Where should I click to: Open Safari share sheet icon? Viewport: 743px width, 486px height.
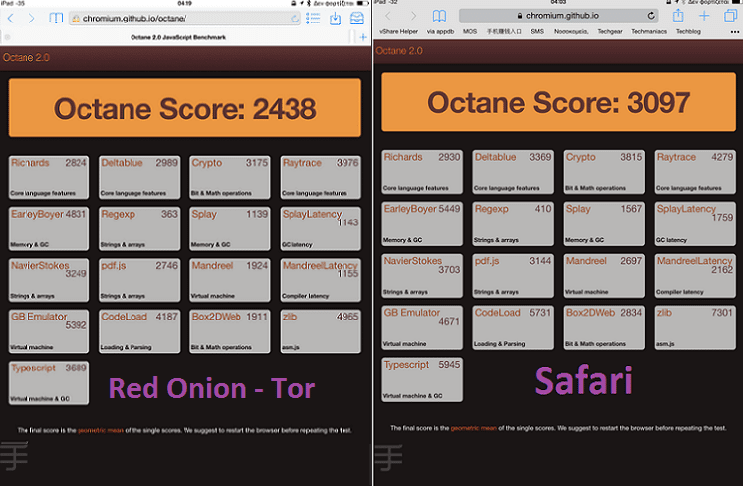(678, 16)
